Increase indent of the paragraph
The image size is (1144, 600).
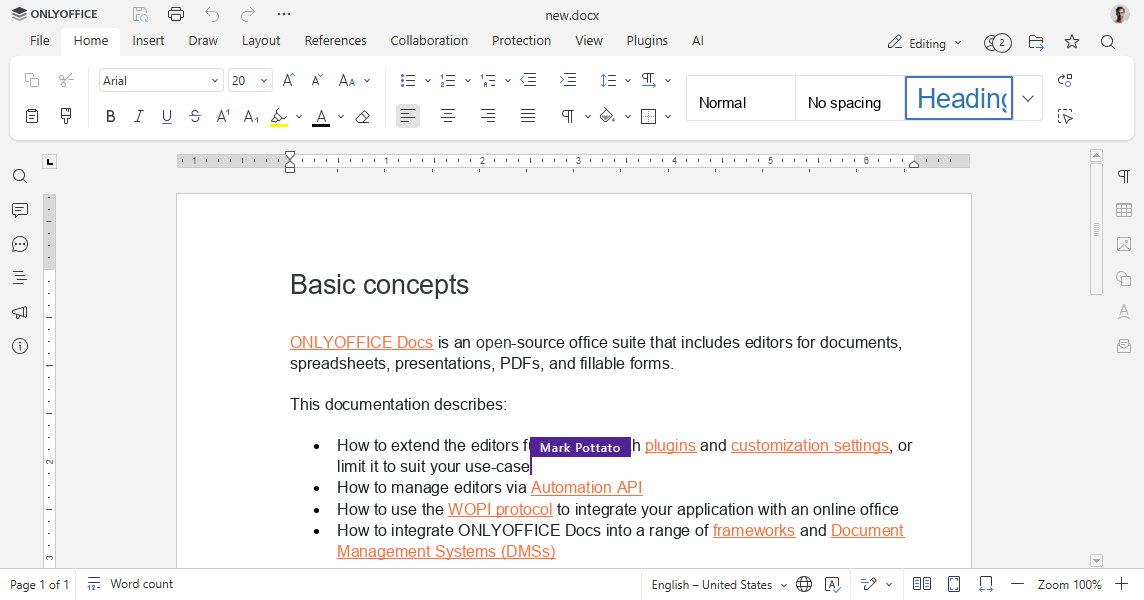568,80
